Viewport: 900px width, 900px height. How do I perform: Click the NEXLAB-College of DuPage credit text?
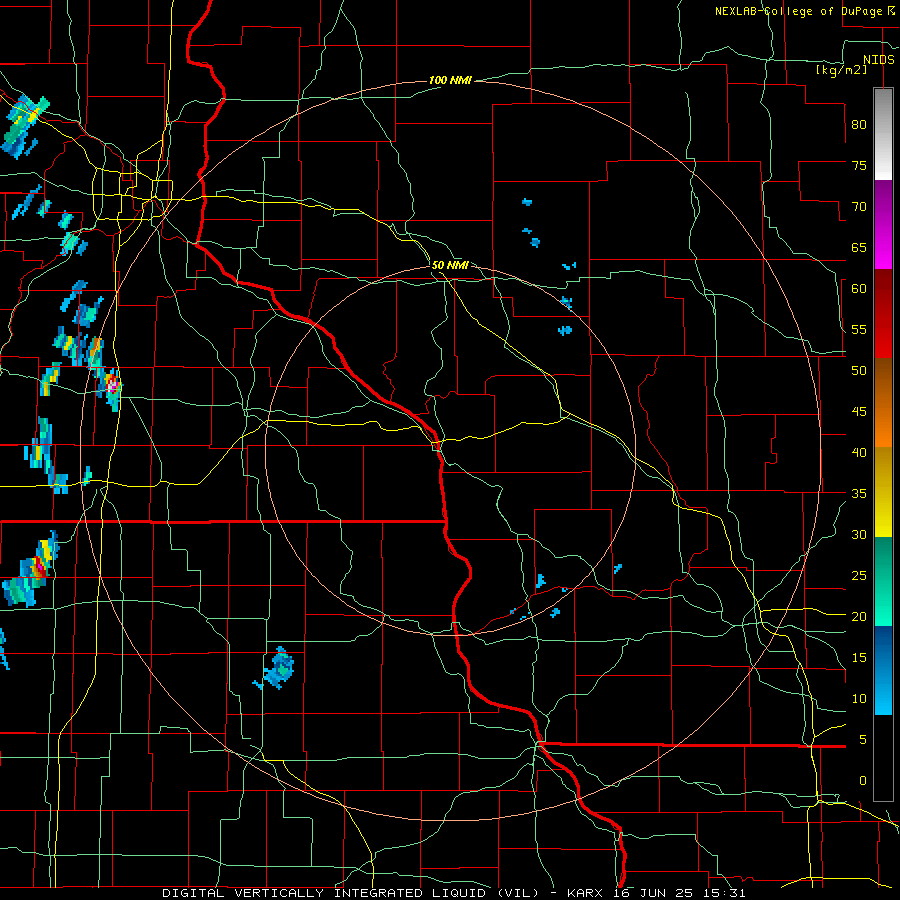[x=800, y=11]
